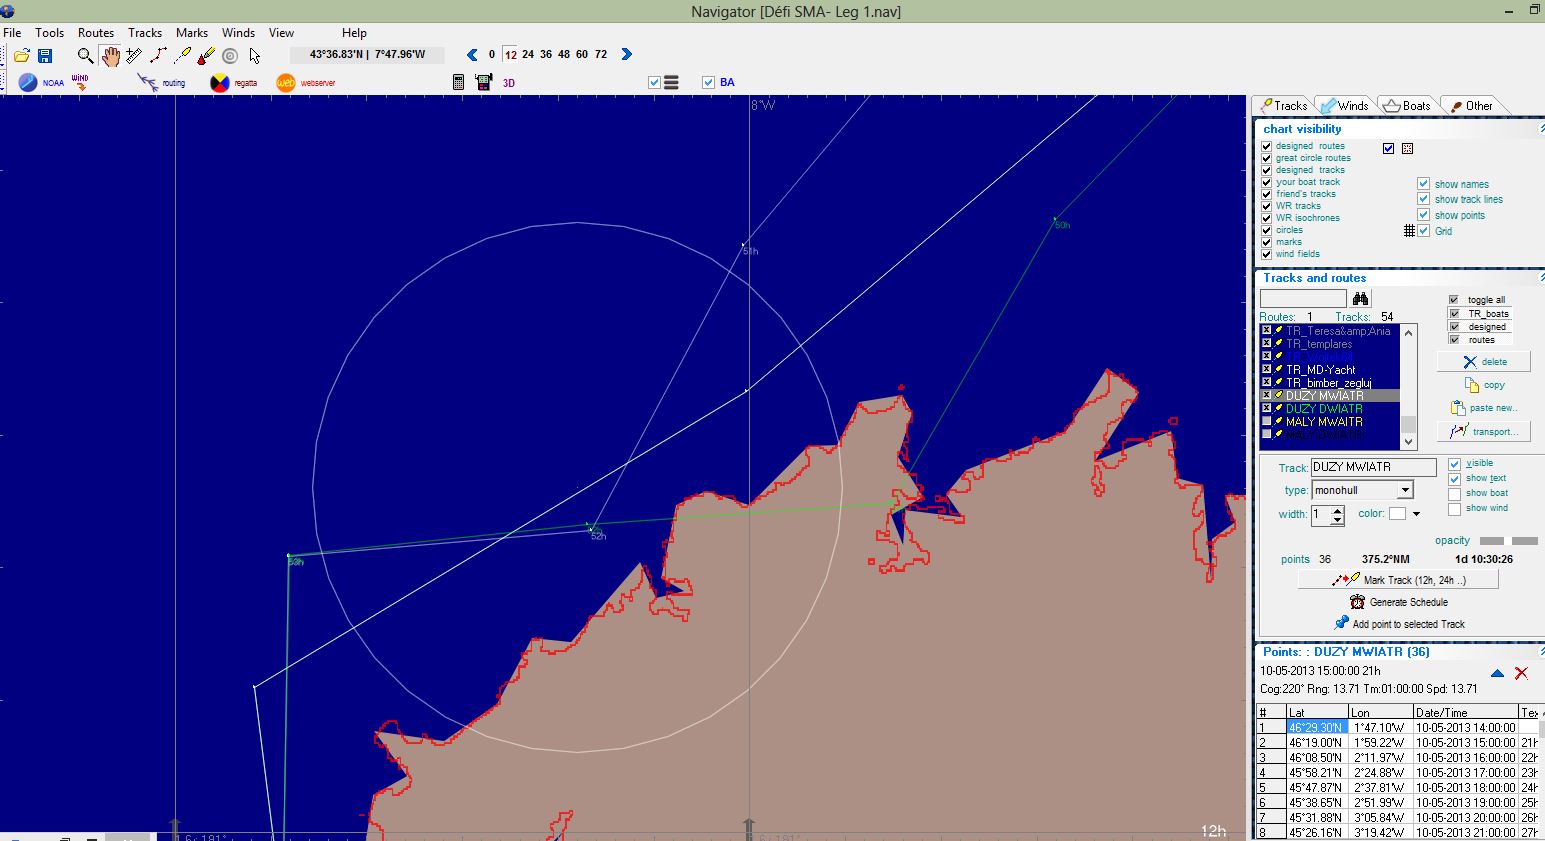Select the 24 hour forecast step
The width and height of the screenshot is (1545, 841).
528,55
